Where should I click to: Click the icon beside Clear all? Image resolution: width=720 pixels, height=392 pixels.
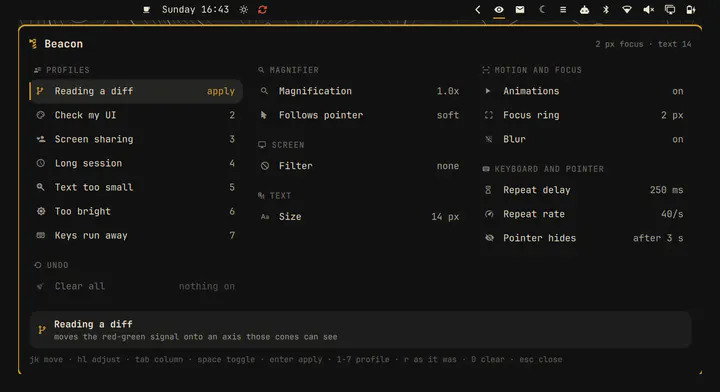tap(40, 286)
